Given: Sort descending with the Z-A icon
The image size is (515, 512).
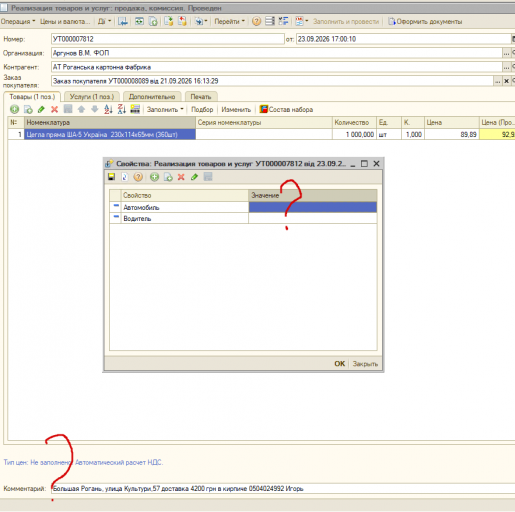Looking at the screenshot, I should point(122,109).
